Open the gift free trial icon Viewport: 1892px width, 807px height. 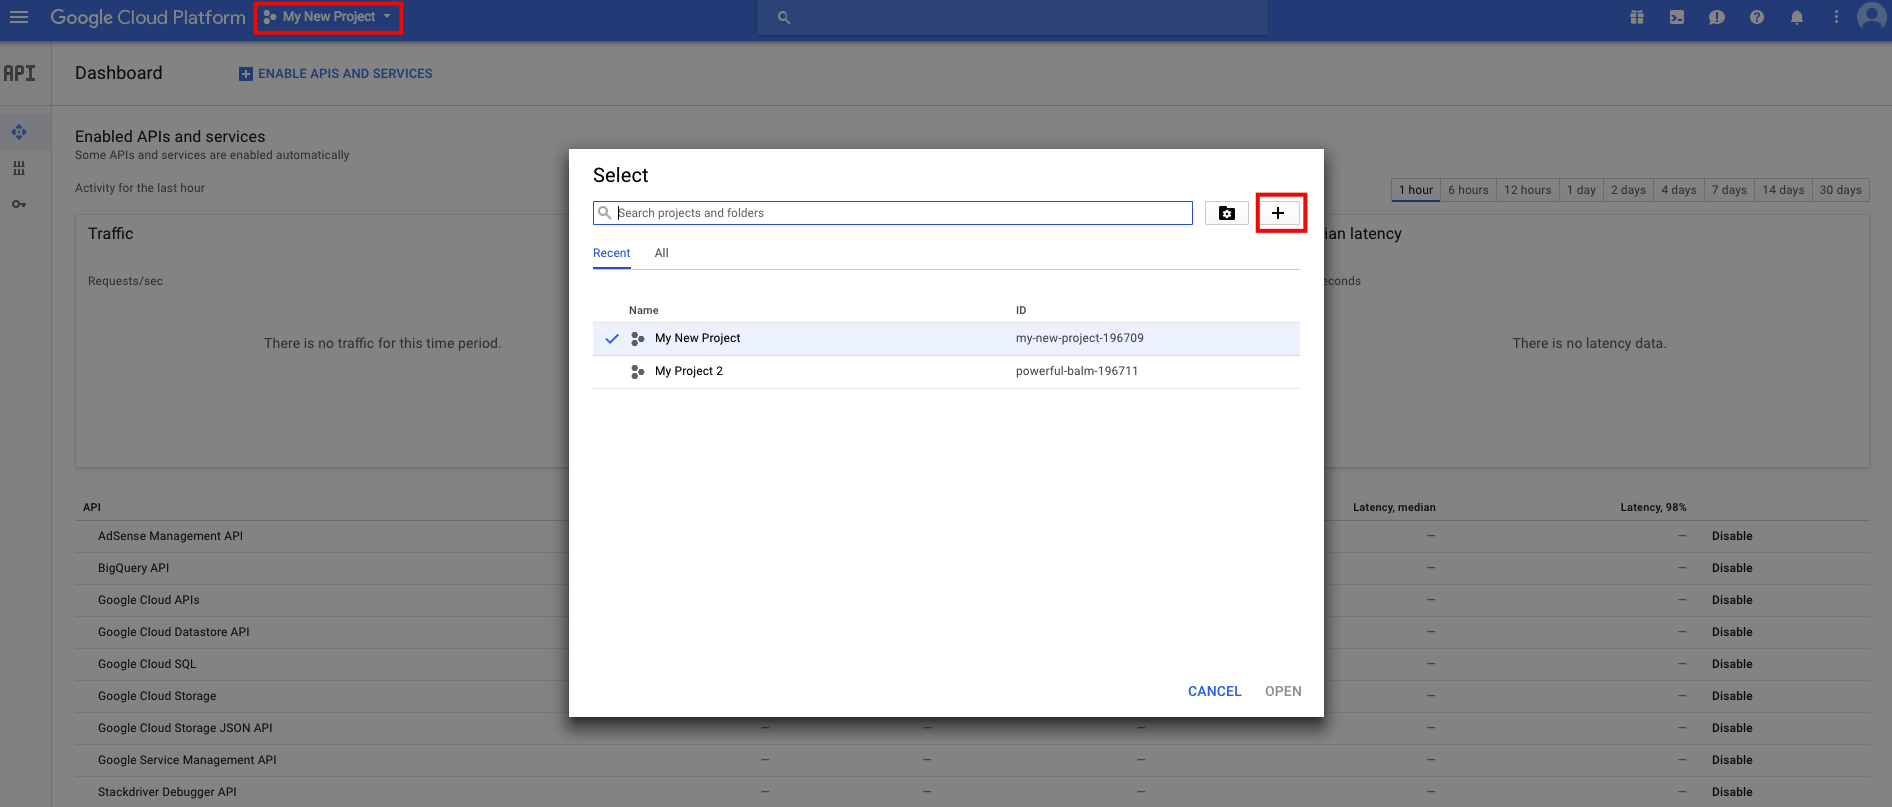point(1637,17)
